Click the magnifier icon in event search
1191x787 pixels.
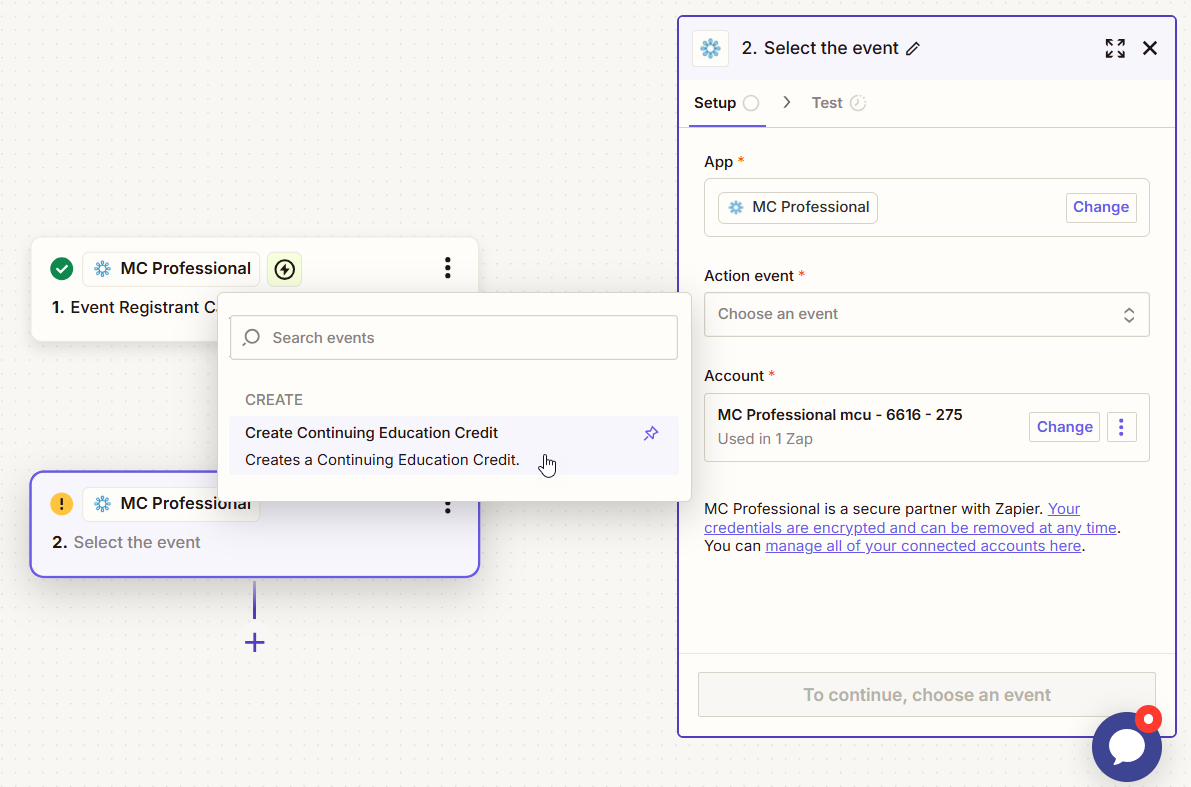coord(252,337)
